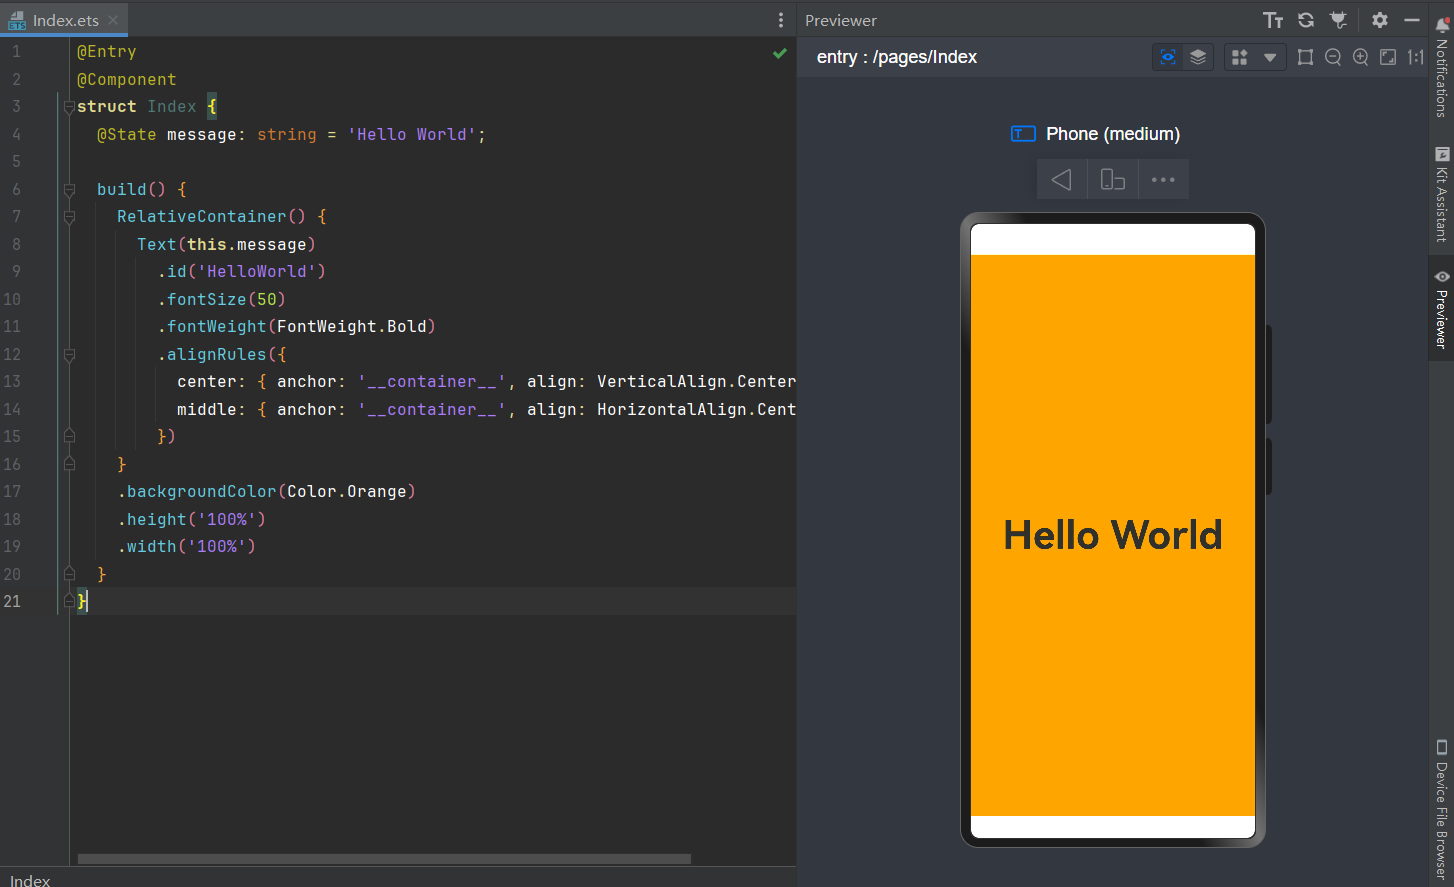Click the fold end marker on line 20
Screen dimensions: 1454x887
tap(69, 574)
